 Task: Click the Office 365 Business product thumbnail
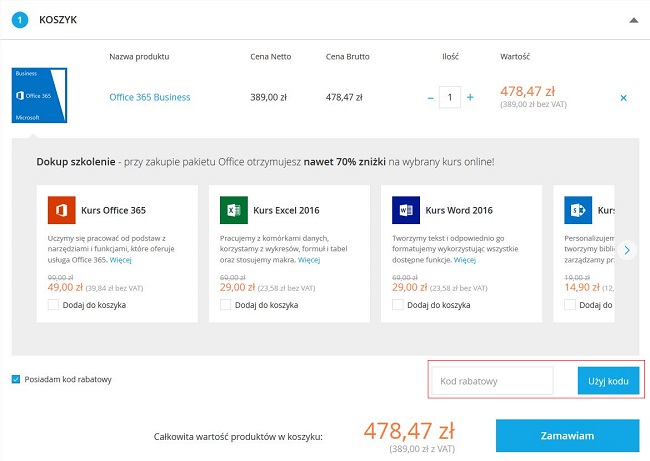39,97
